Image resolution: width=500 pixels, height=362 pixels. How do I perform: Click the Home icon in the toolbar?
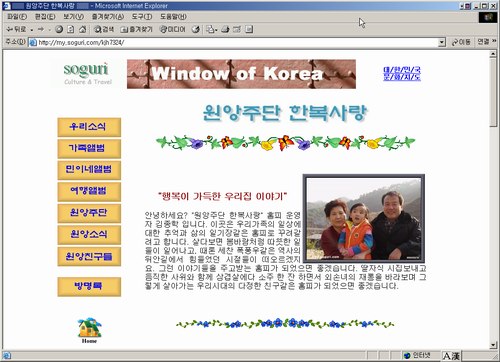[82, 29]
